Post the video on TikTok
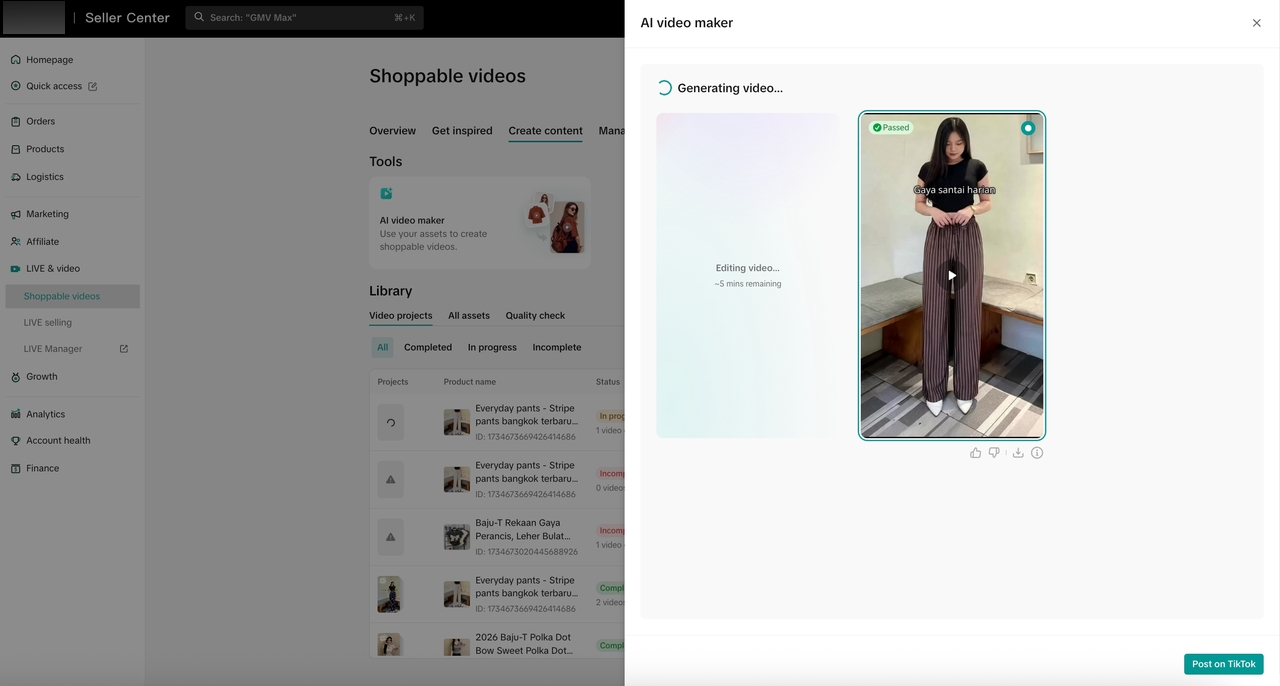The height and width of the screenshot is (686, 1280). (x=1223, y=664)
